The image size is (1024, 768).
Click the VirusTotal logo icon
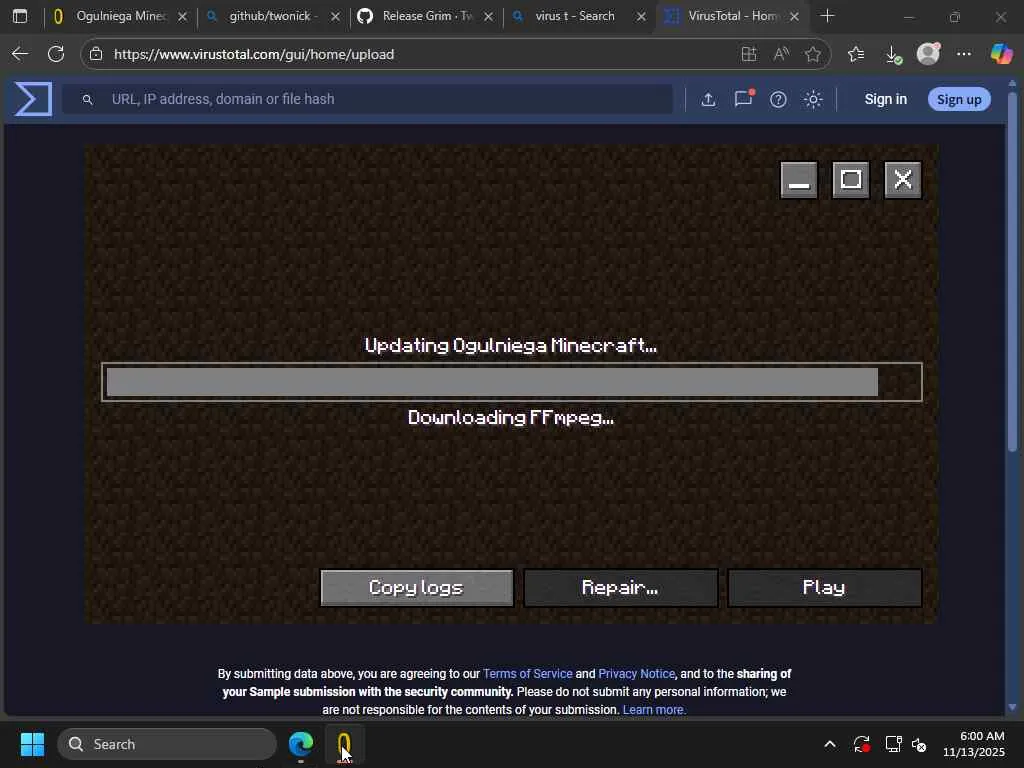pyautogui.click(x=33, y=99)
